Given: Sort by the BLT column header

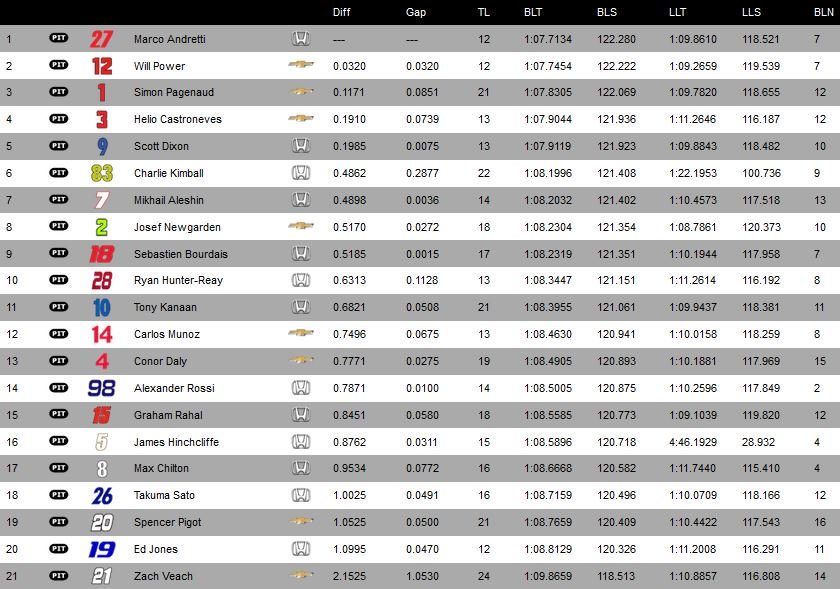Looking at the screenshot, I should pyautogui.click(x=533, y=12).
